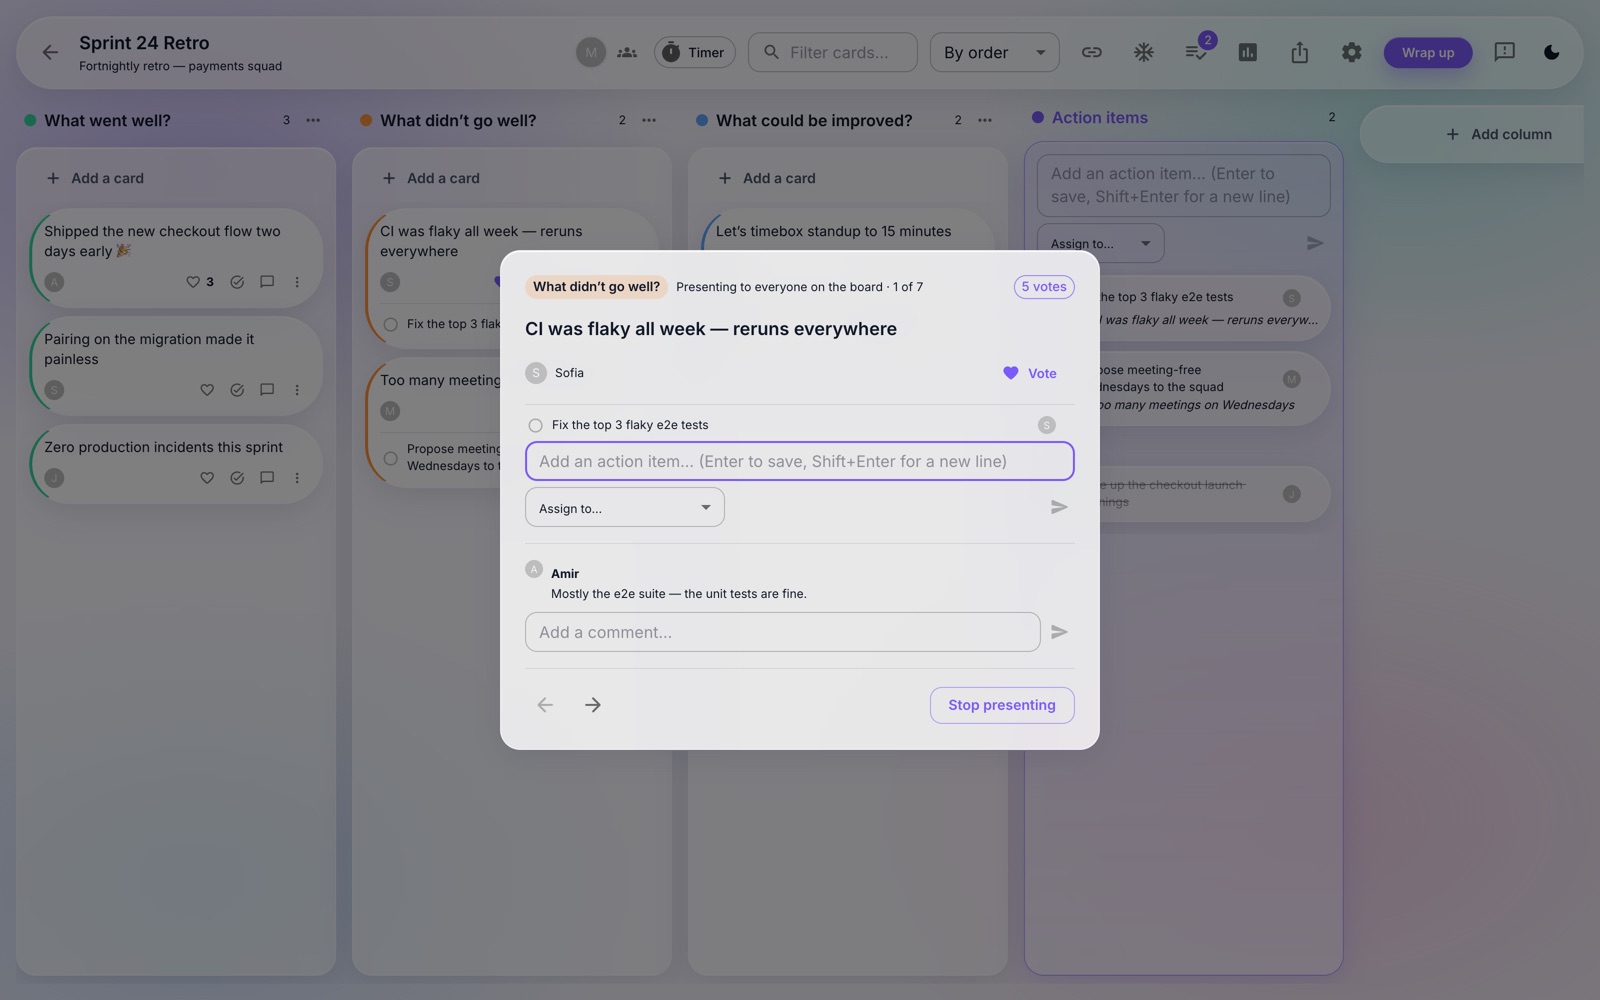Open the By order sort dropdown
Screen dimensions: 1600x1000
[x=995, y=52]
